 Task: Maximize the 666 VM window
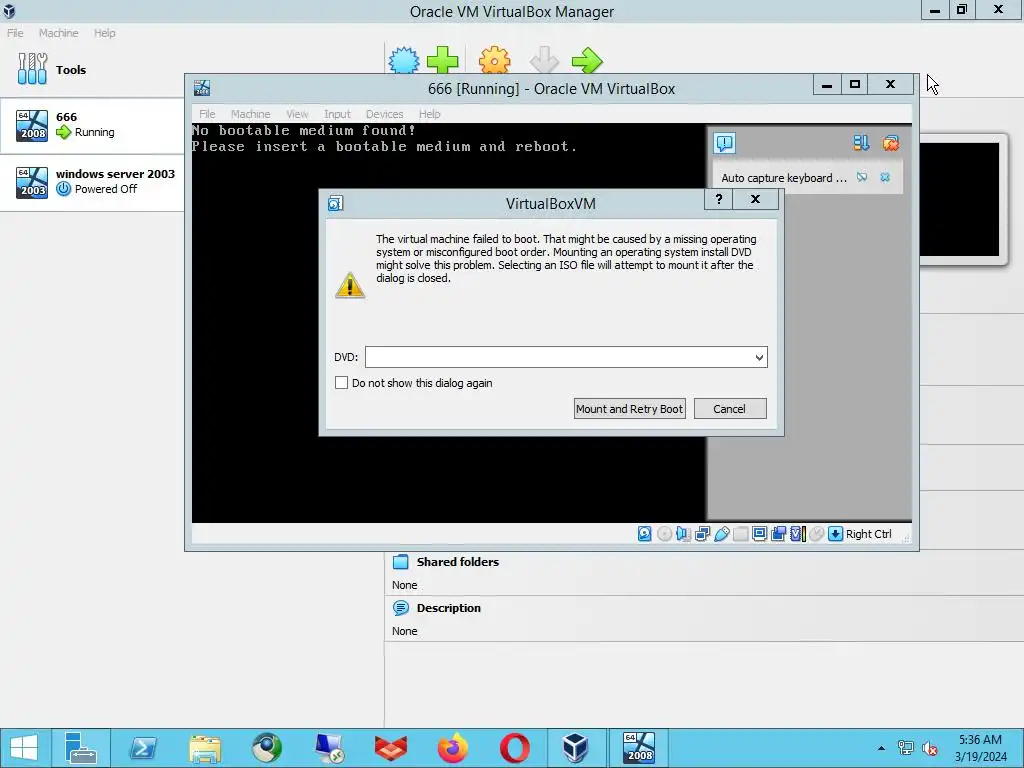855,84
